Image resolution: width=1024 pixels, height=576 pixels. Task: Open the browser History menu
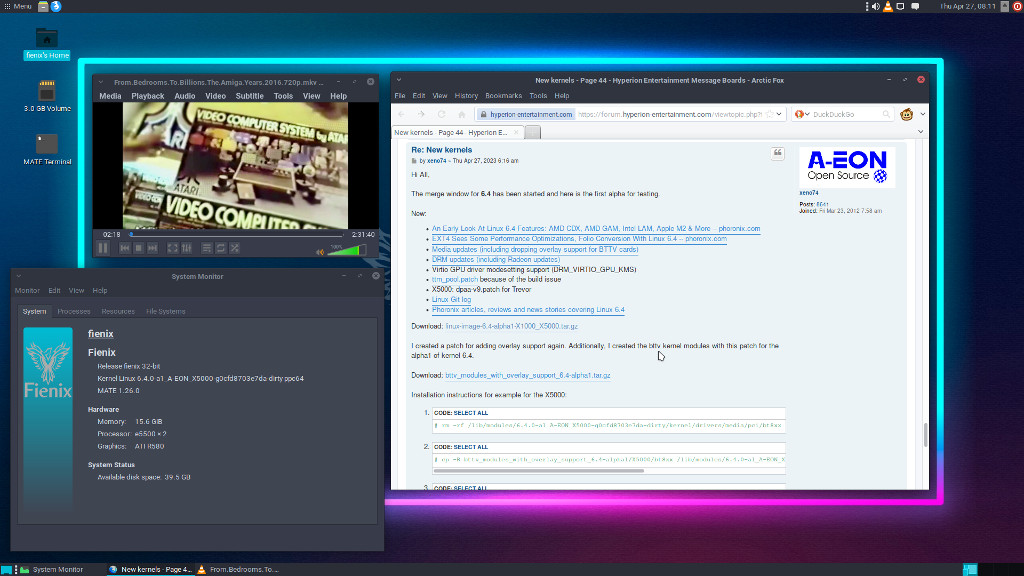466,96
